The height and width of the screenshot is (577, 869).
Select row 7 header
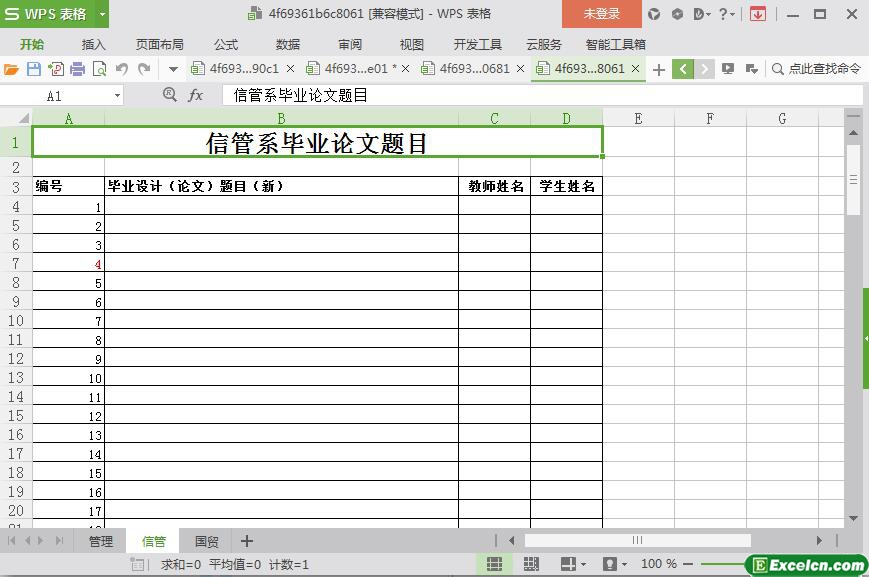pyautogui.click(x=16, y=263)
